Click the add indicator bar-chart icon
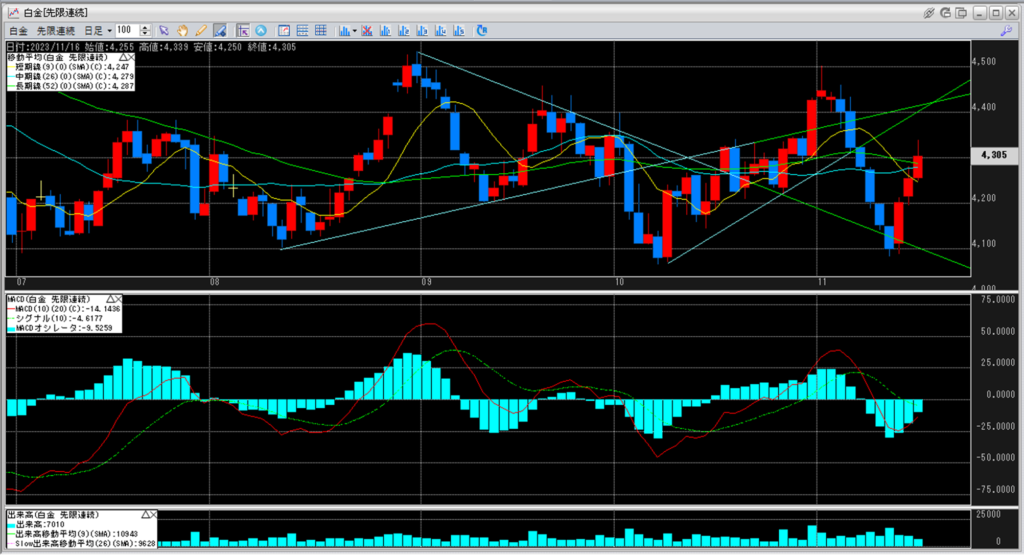Image resolution: width=1024 pixels, height=555 pixels. point(344,31)
